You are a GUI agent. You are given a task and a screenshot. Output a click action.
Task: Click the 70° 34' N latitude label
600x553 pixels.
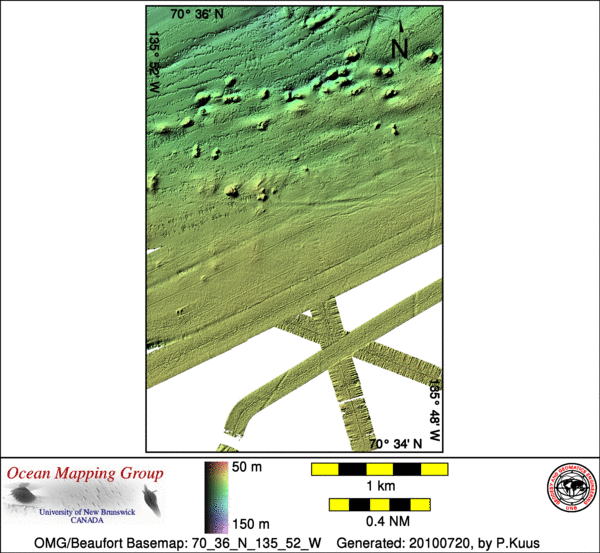click(x=396, y=443)
